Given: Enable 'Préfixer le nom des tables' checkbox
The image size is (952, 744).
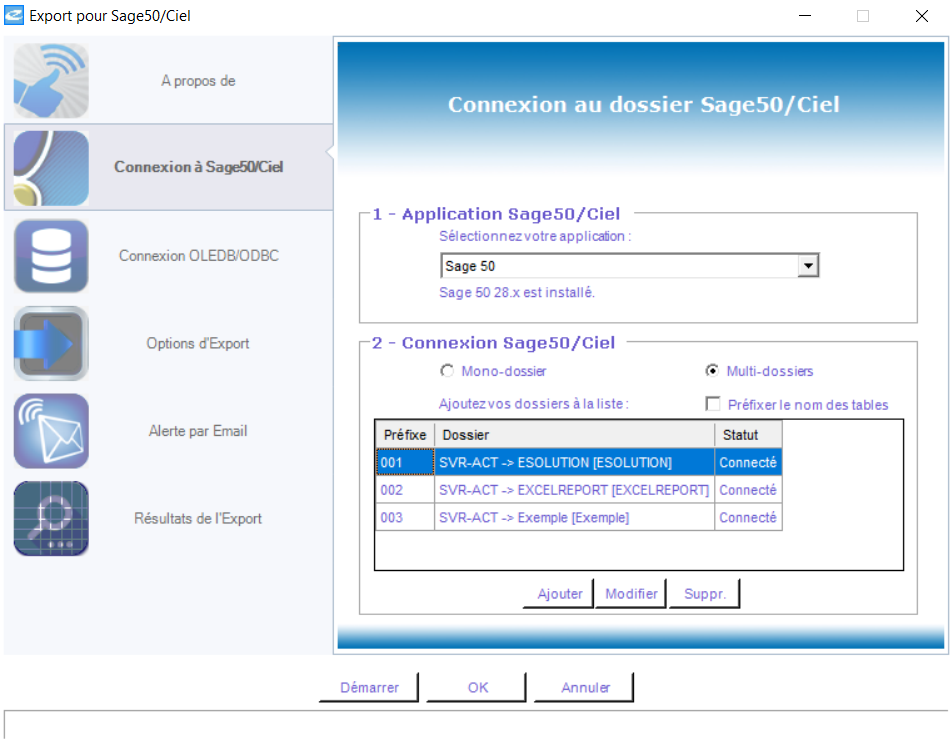Looking at the screenshot, I should [x=713, y=404].
